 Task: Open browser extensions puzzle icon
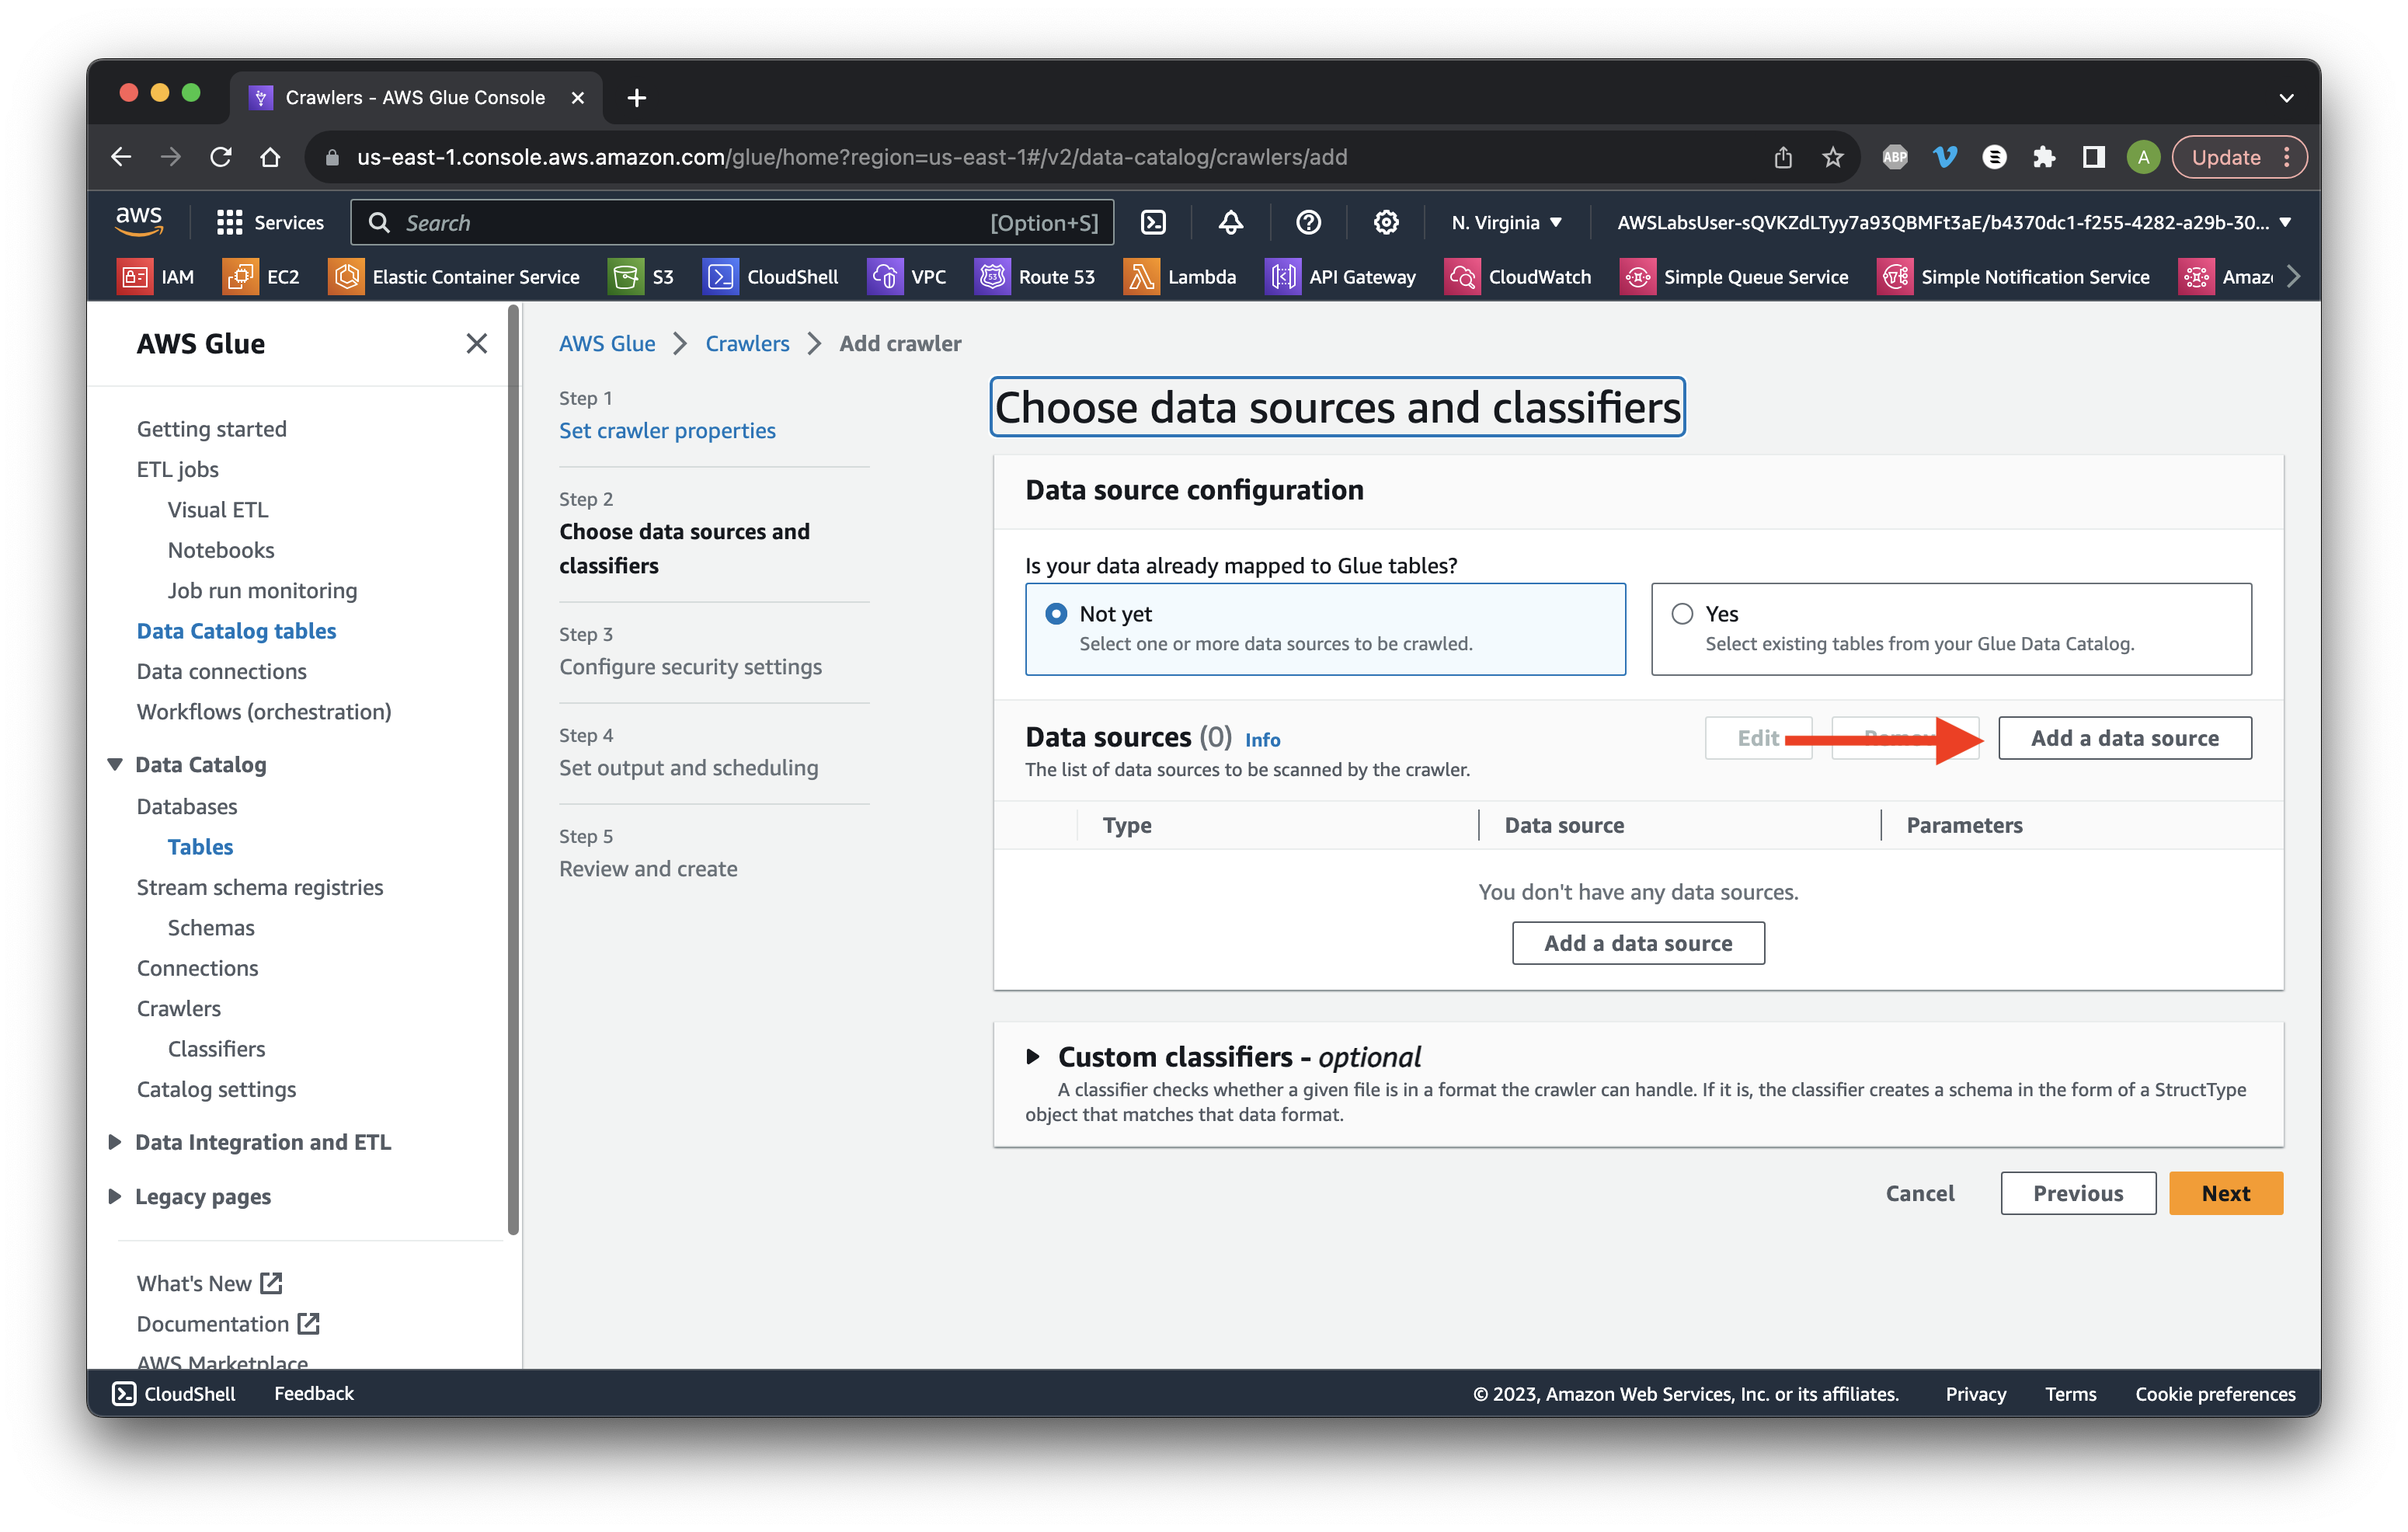coord(2043,157)
